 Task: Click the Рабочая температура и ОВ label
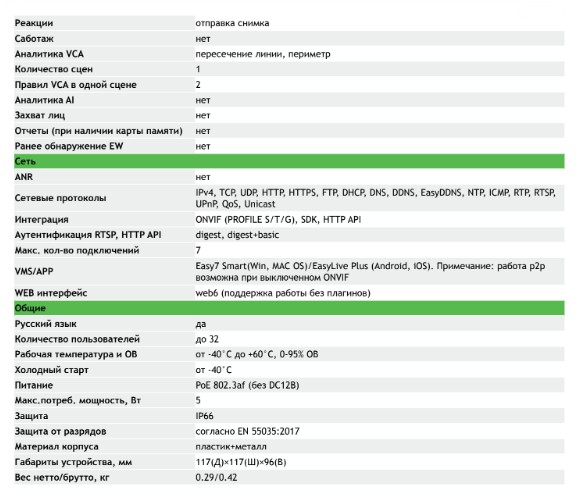click(76, 354)
